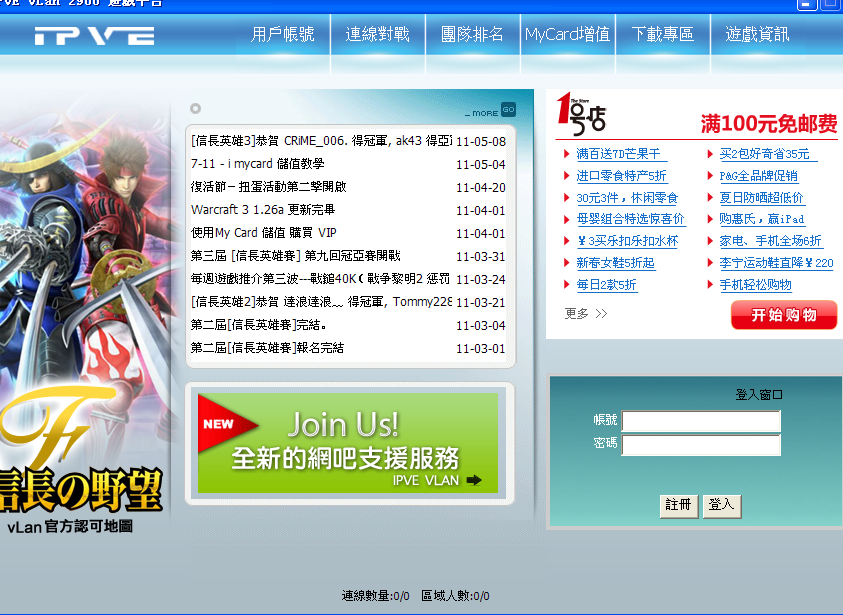The image size is (843, 615).
Task: Click the 區域人數:0/0 status text
Action: coord(455,596)
